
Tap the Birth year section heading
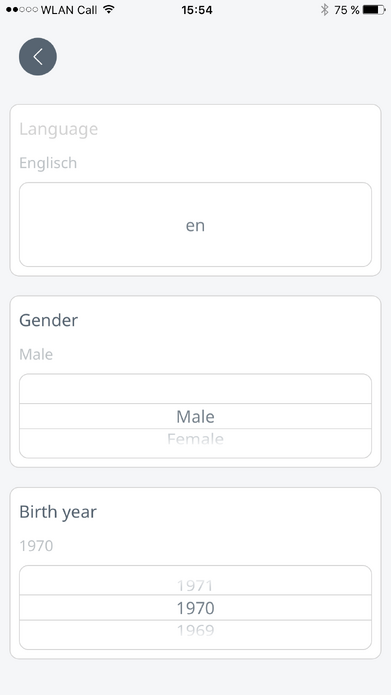[58, 512]
